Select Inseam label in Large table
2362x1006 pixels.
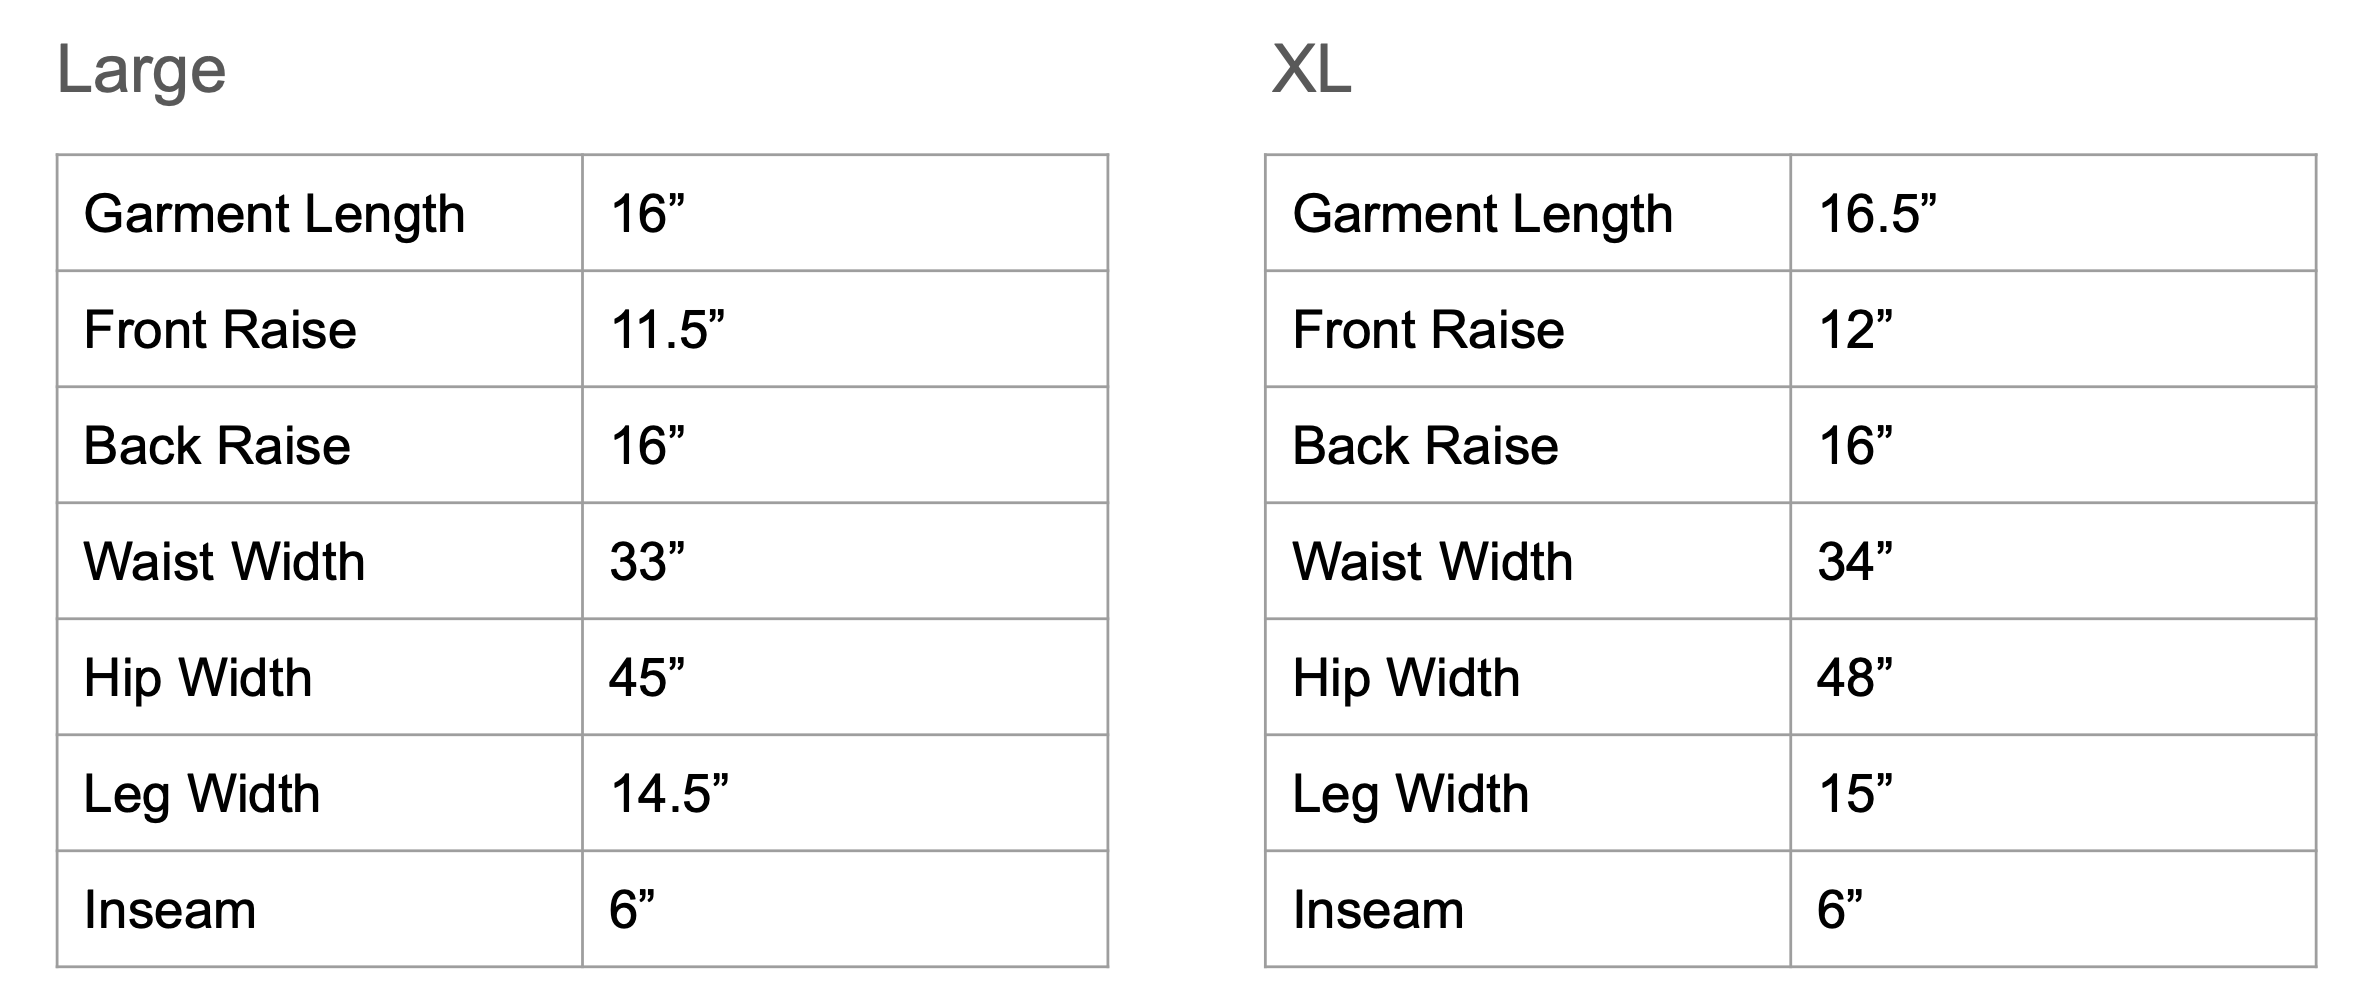click(x=170, y=910)
